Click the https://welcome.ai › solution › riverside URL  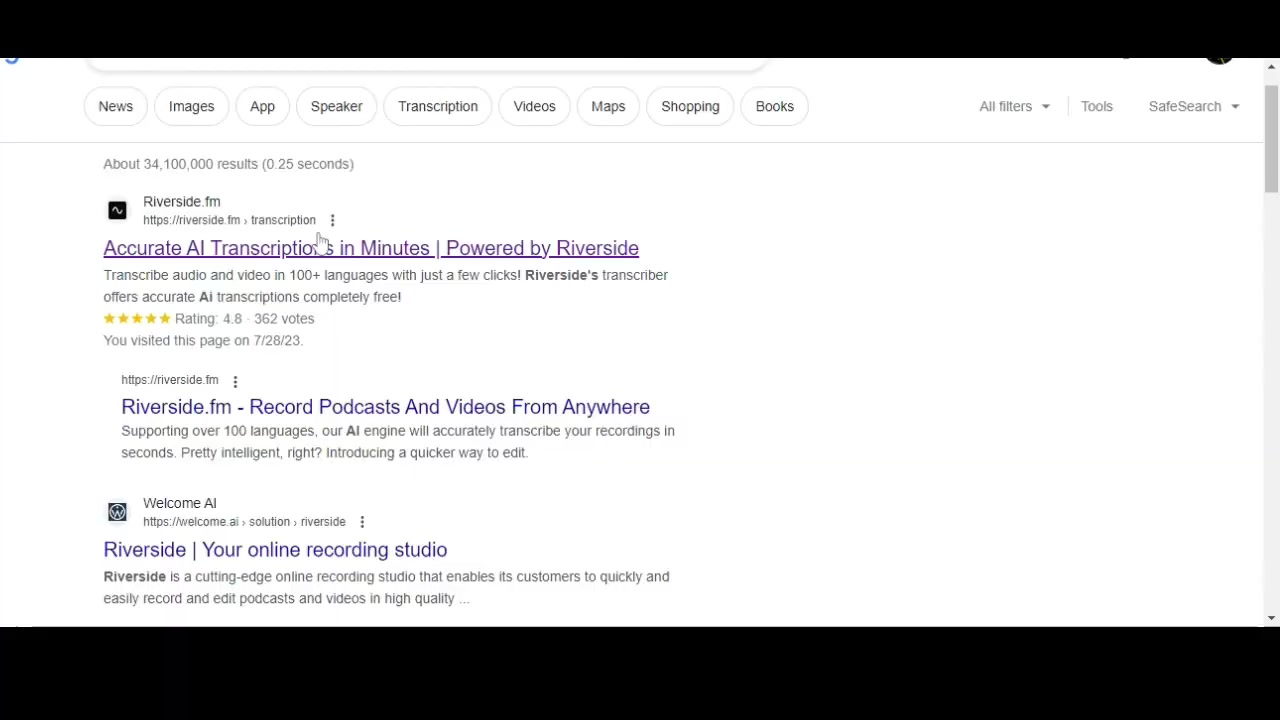[244, 522]
